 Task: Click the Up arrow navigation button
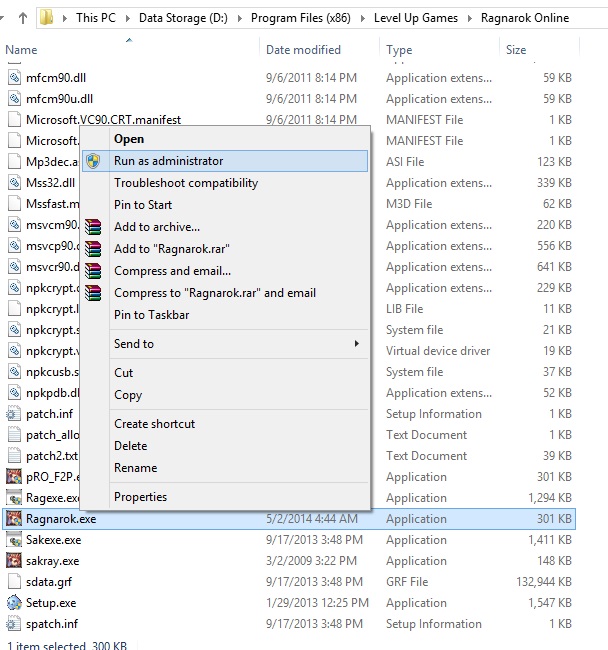point(23,18)
